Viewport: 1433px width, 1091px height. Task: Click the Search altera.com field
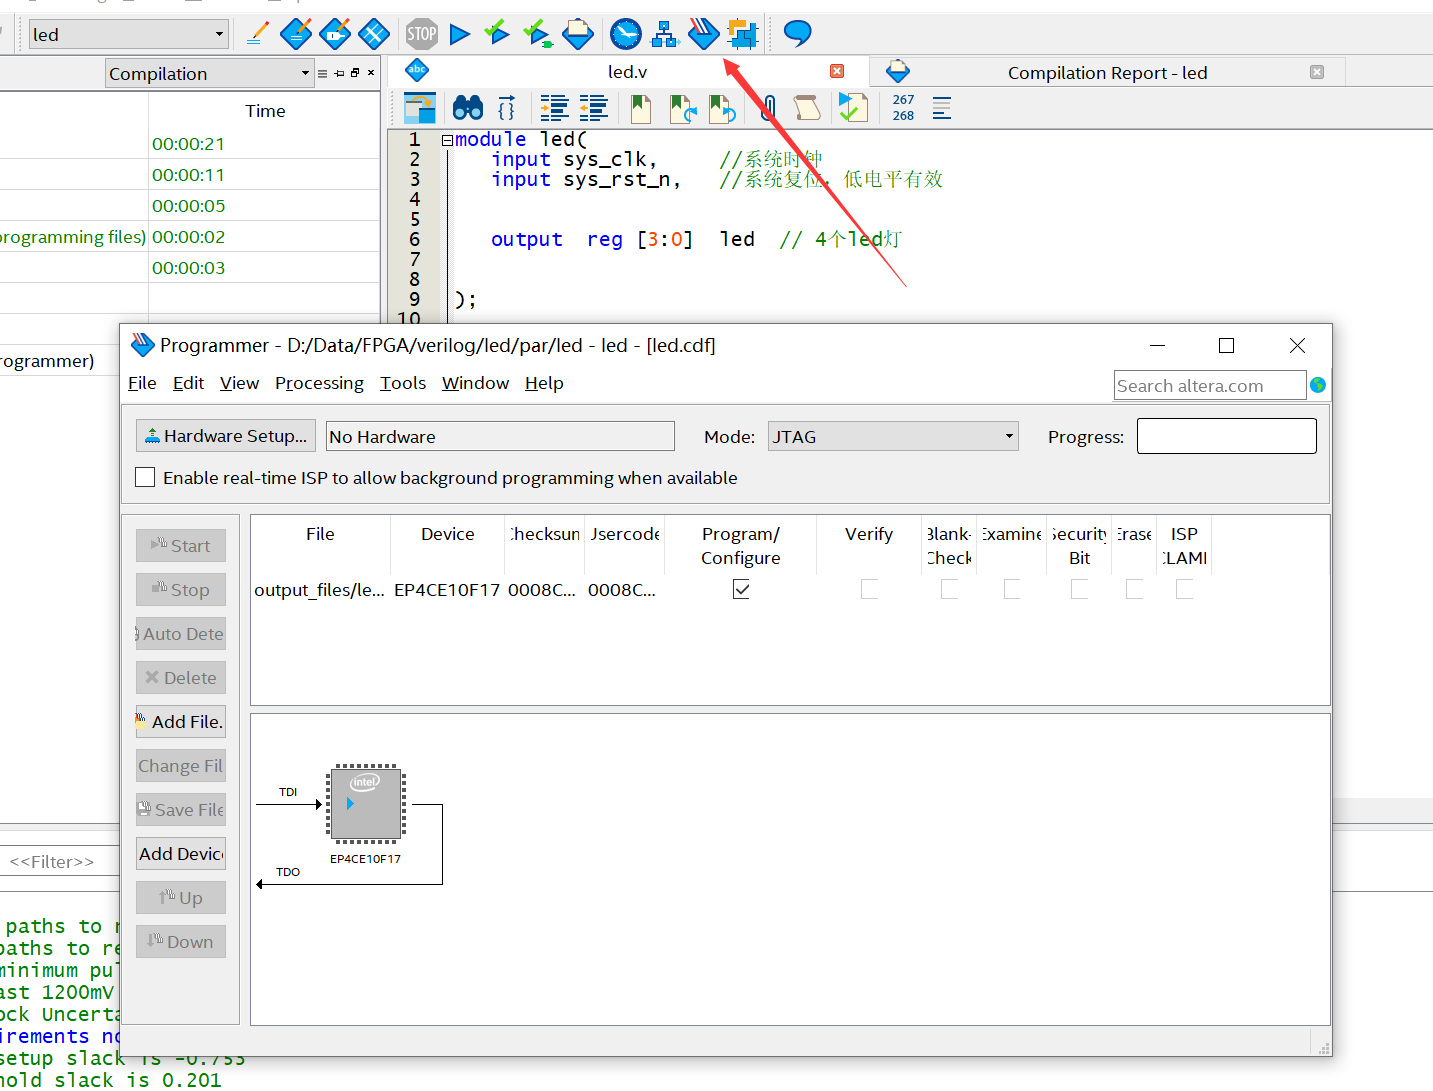[1210, 386]
